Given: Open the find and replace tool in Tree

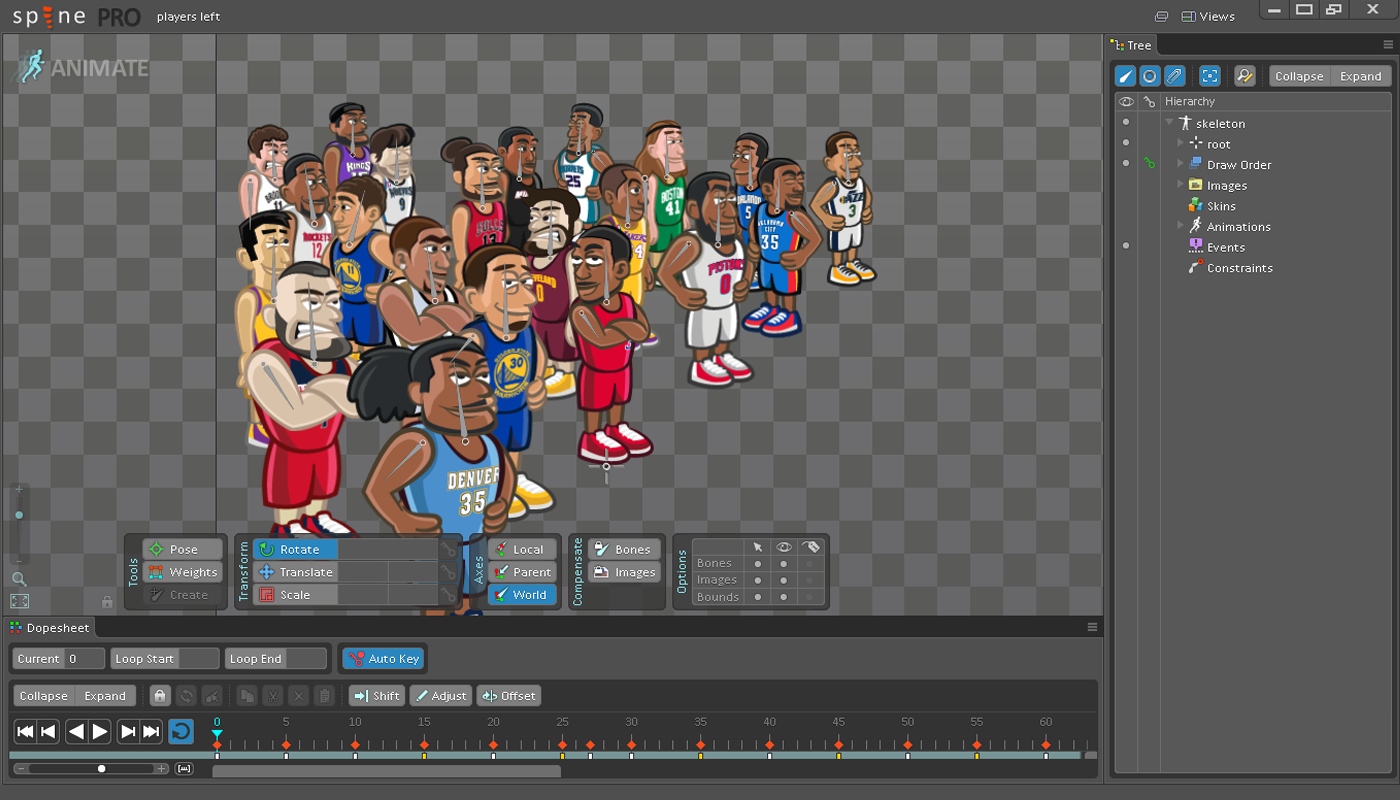Looking at the screenshot, I should 1244,76.
